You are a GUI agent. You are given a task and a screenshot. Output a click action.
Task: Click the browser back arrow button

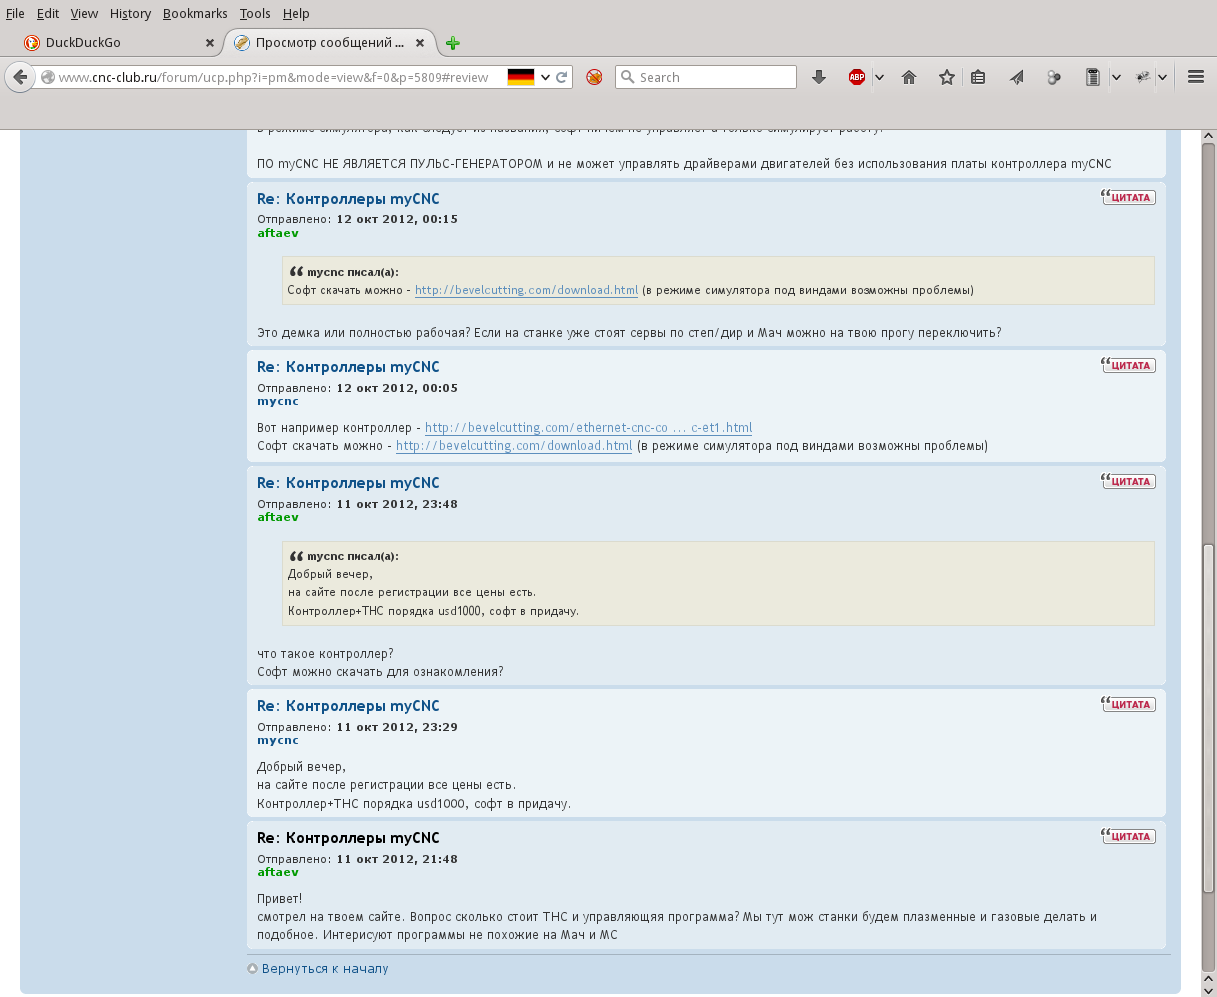click(x=19, y=77)
